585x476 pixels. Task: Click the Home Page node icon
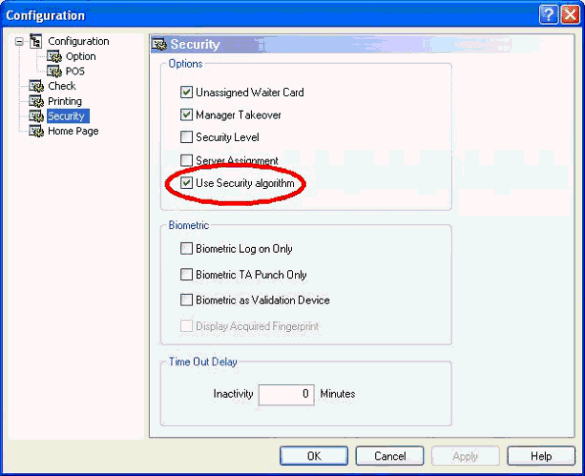coord(37,131)
